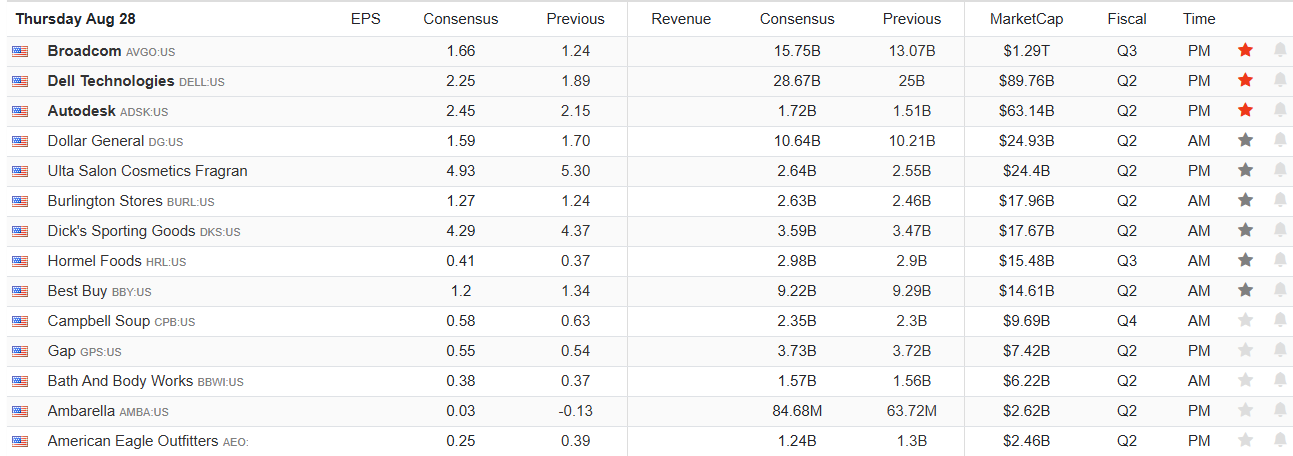Unfavorite Autodesk using its red star
Image resolution: width=1293 pixels, height=456 pixels.
click(x=1245, y=110)
